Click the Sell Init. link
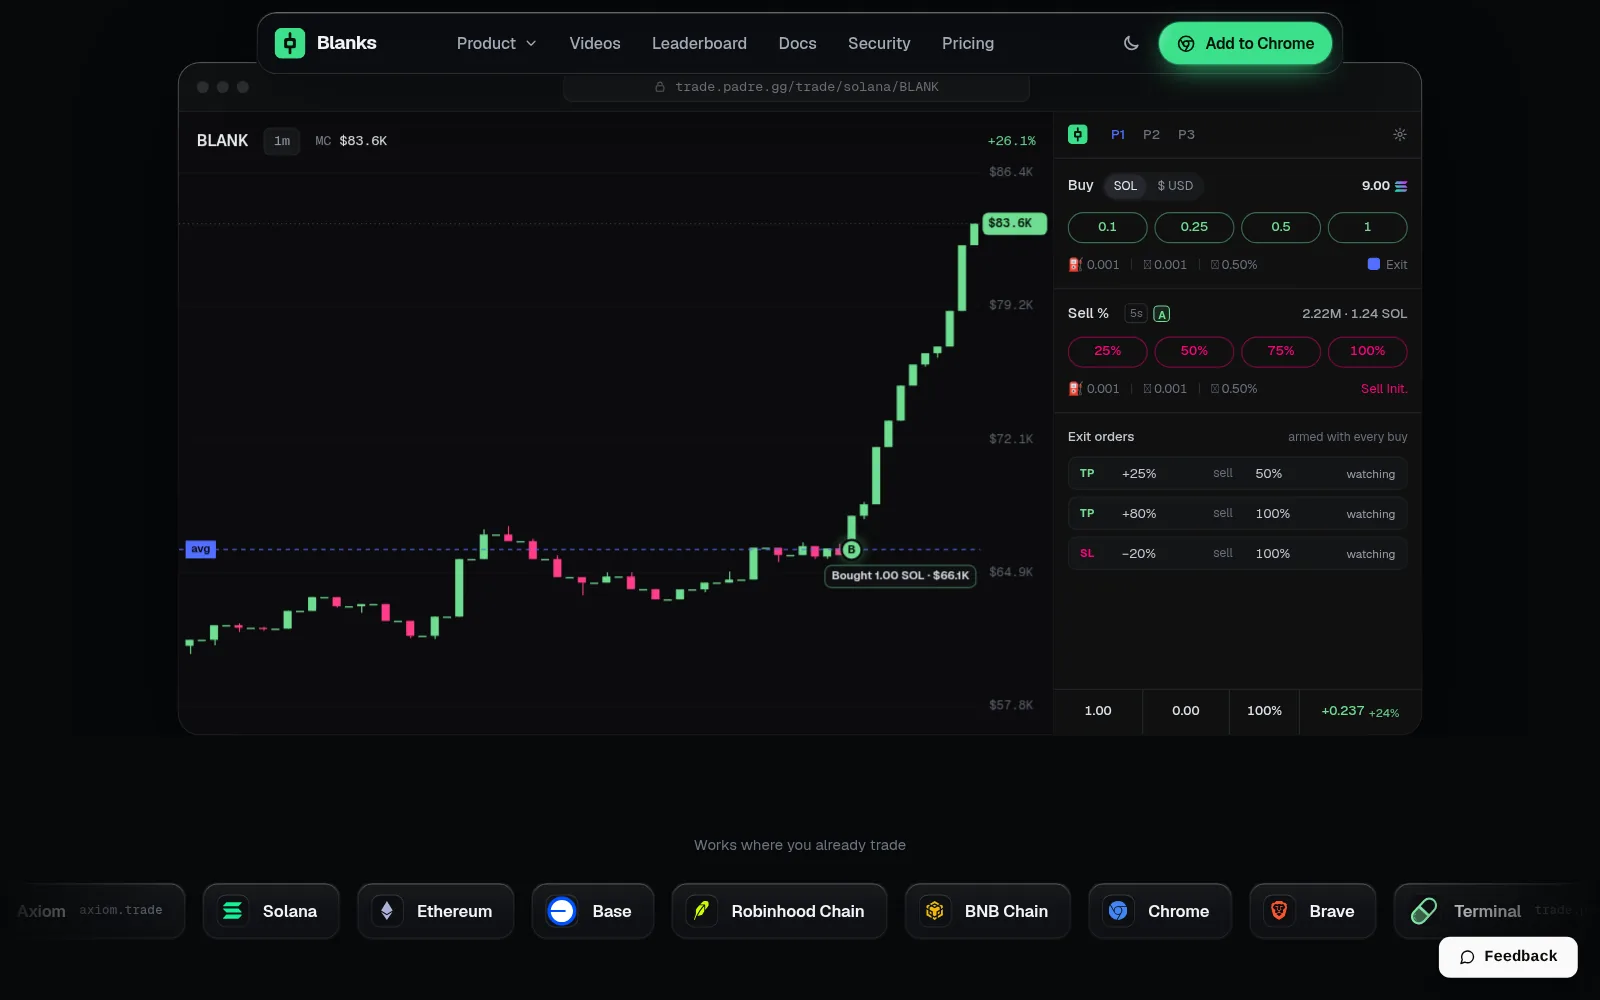 tap(1384, 389)
